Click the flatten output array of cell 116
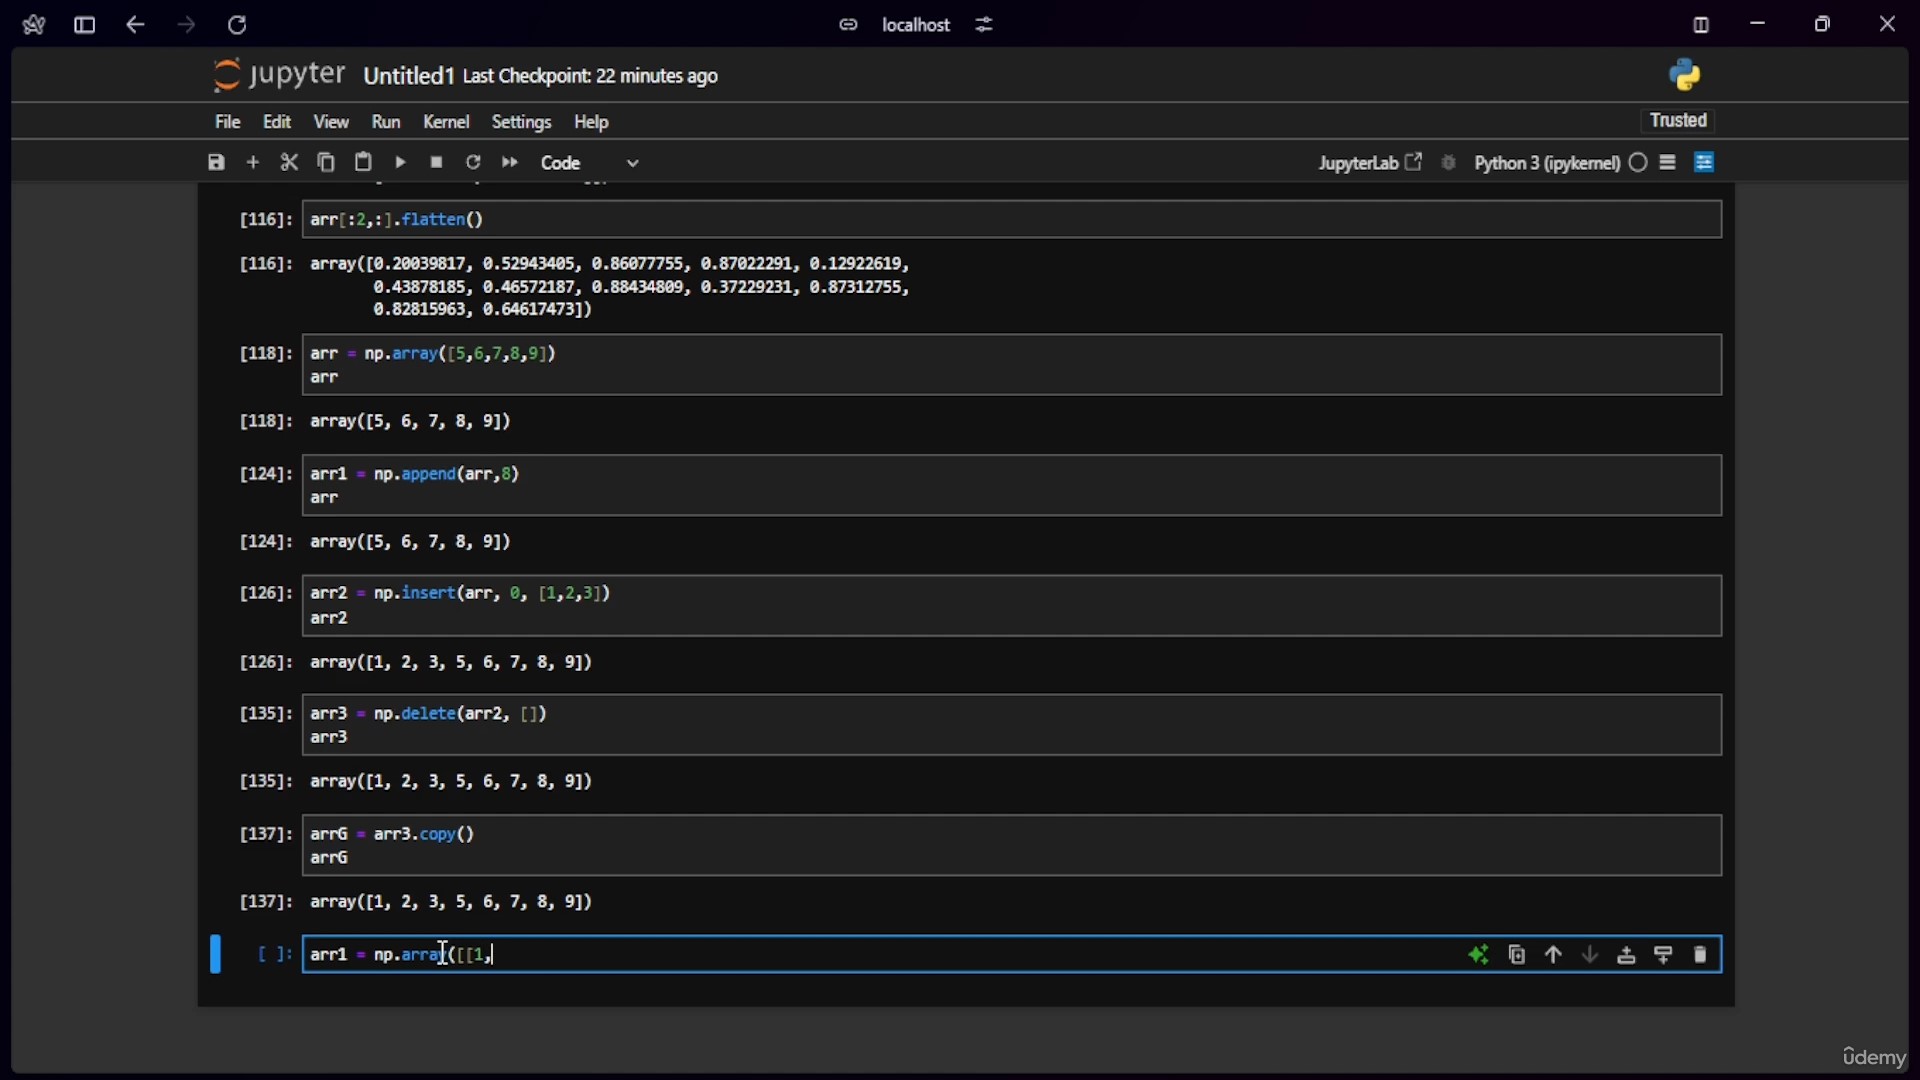1920x1080 pixels. [610, 287]
